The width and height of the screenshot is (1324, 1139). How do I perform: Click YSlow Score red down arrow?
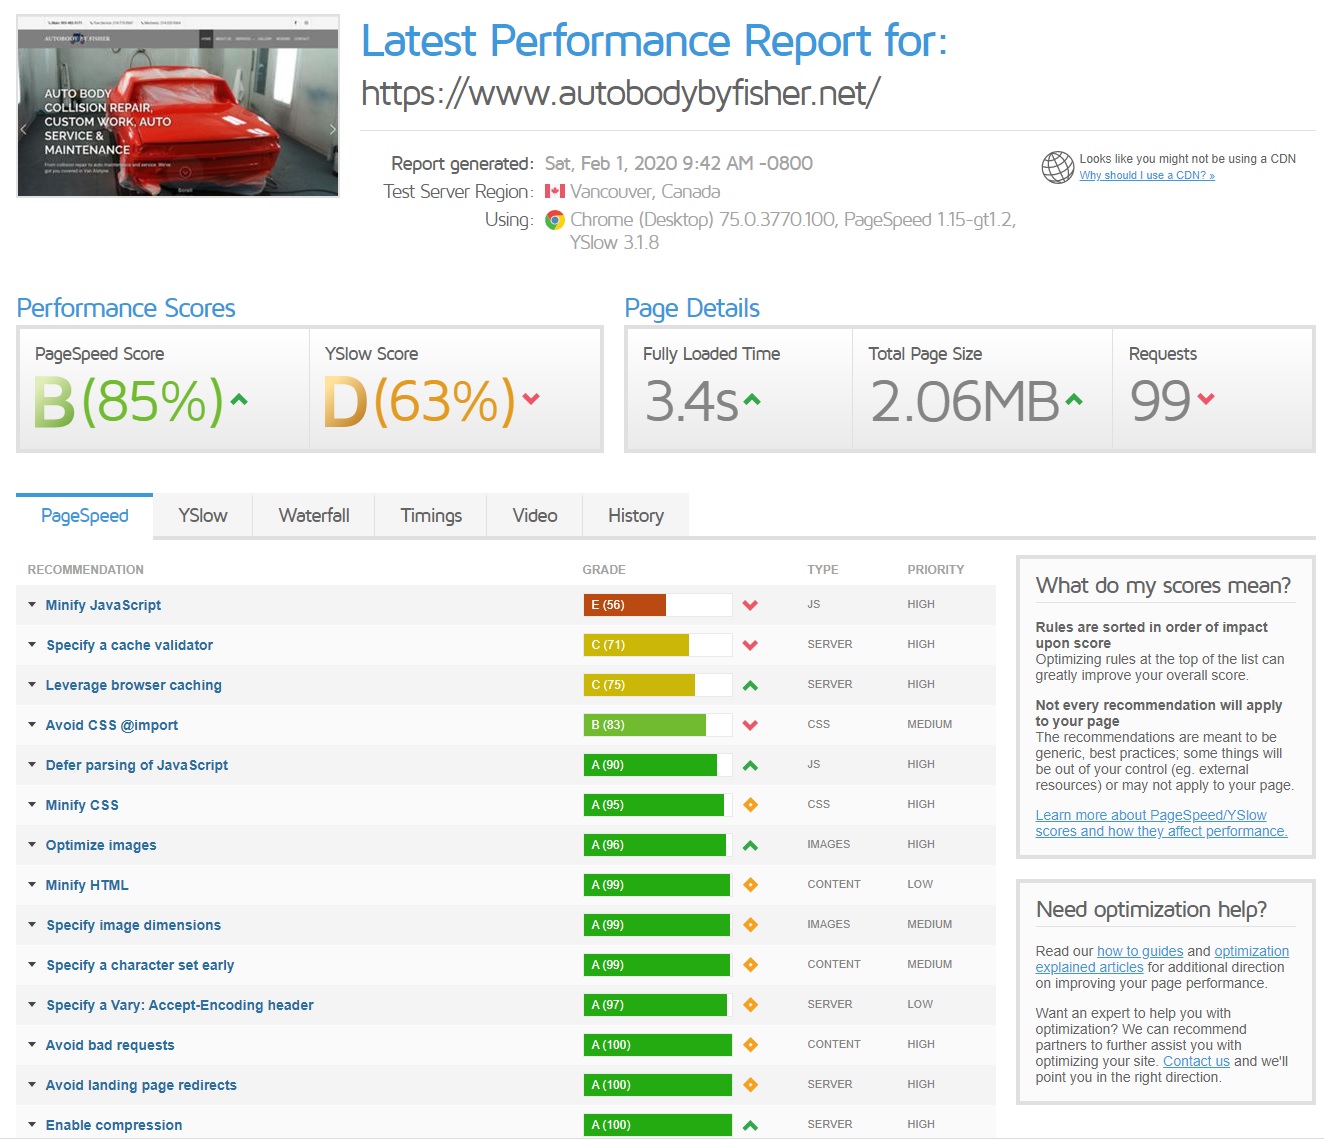pos(531,399)
